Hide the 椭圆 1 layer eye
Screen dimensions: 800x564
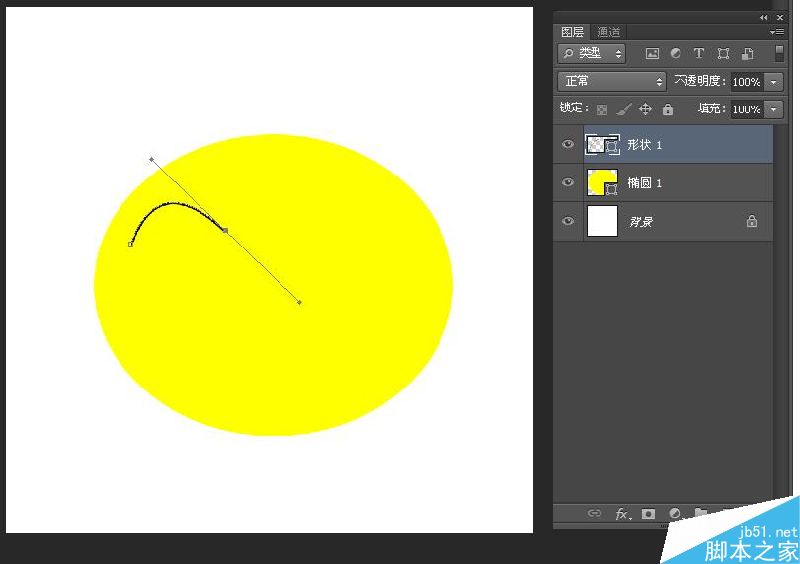click(x=568, y=182)
